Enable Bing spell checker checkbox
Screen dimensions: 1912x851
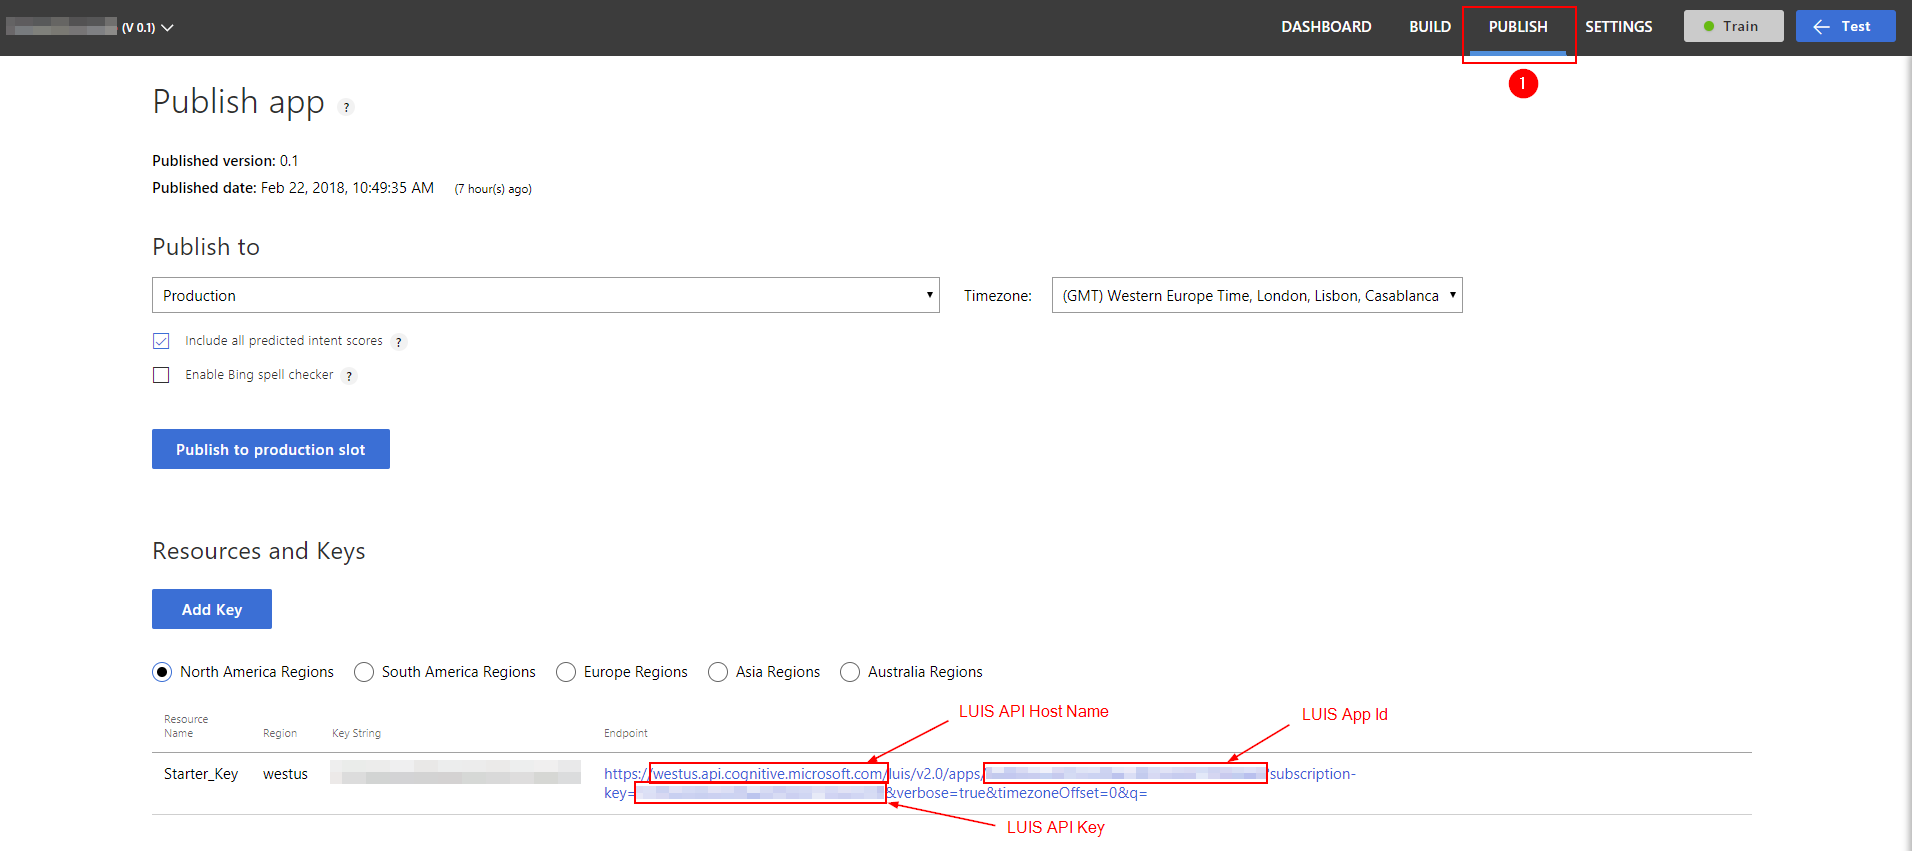click(x=161, y=375)
